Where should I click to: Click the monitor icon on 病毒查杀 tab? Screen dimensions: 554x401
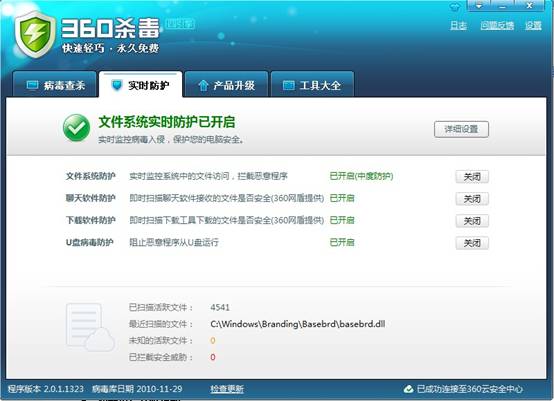tap(33, 85)
